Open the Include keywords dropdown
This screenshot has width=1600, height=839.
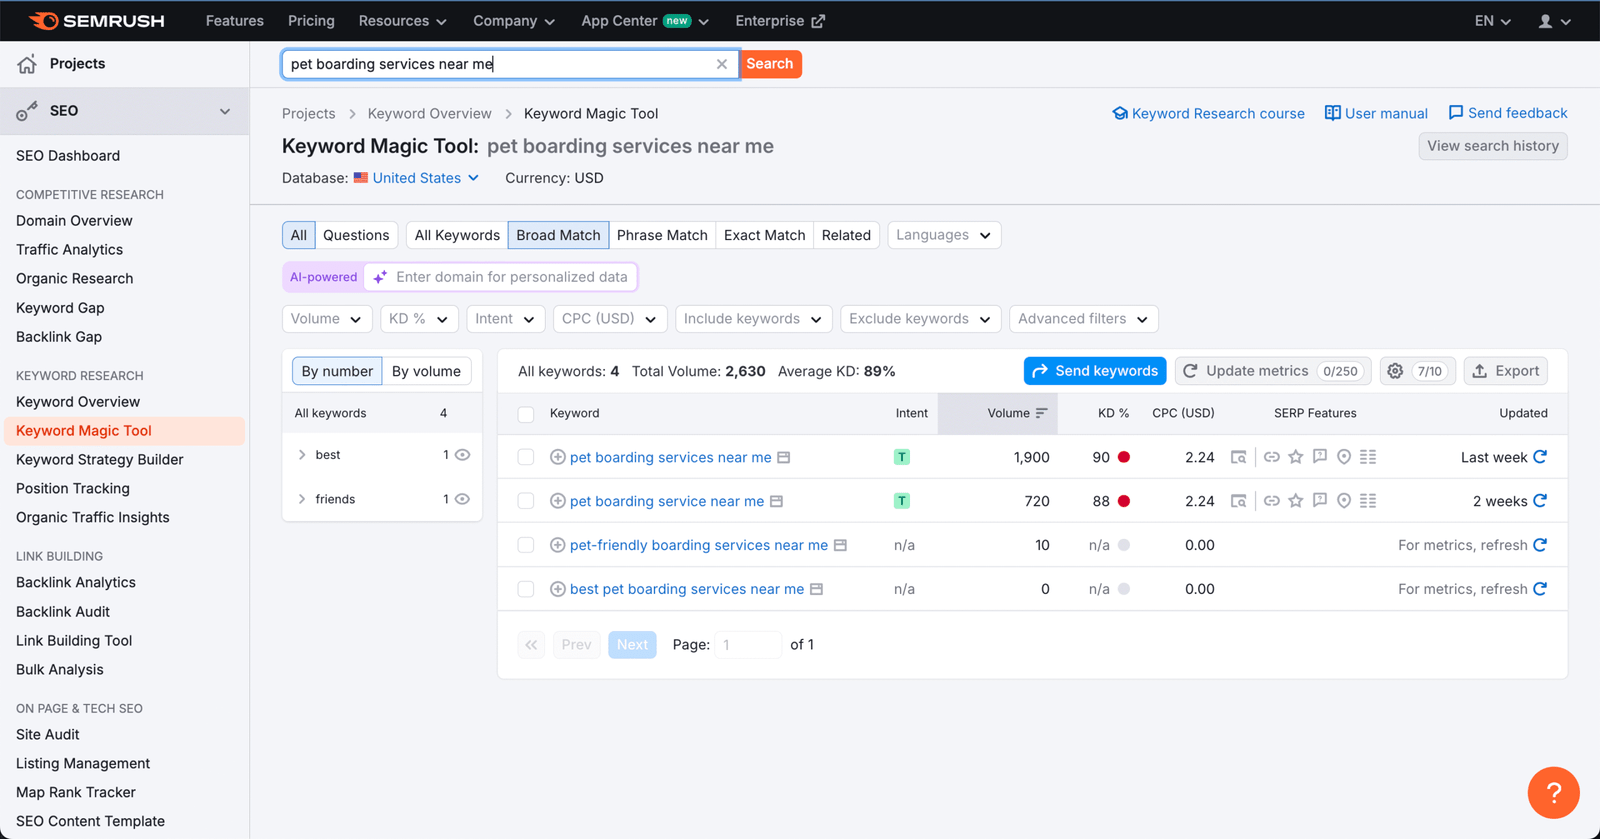click(x=754, y=319)
